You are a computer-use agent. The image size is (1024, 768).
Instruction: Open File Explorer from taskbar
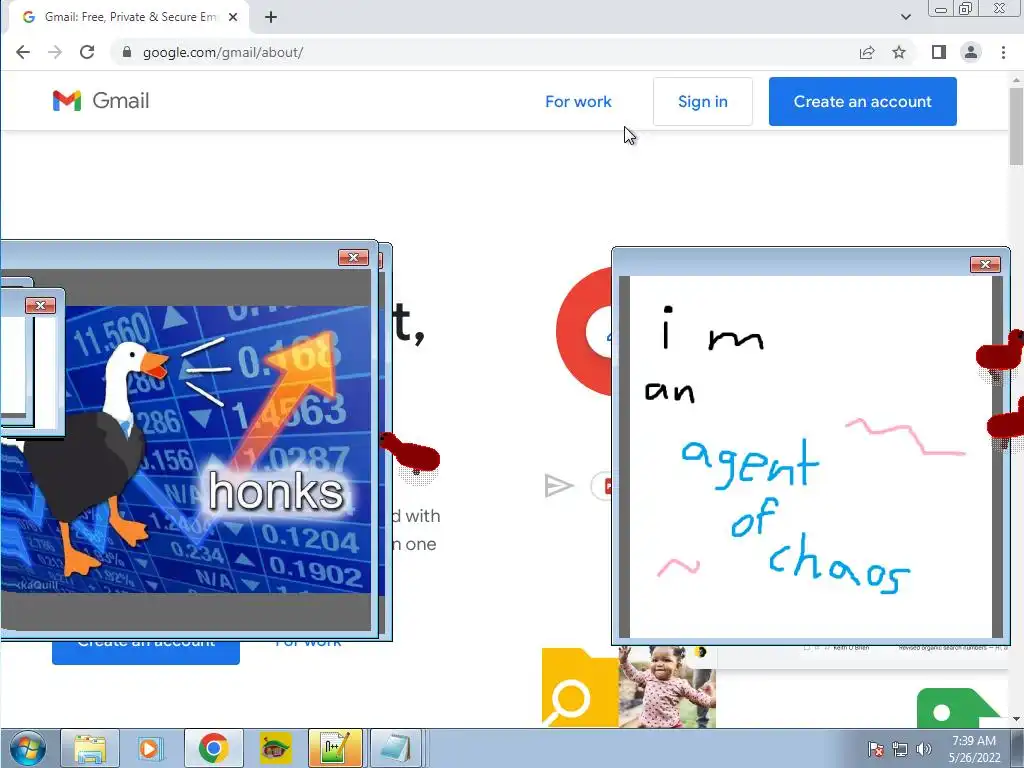point(90,748)
